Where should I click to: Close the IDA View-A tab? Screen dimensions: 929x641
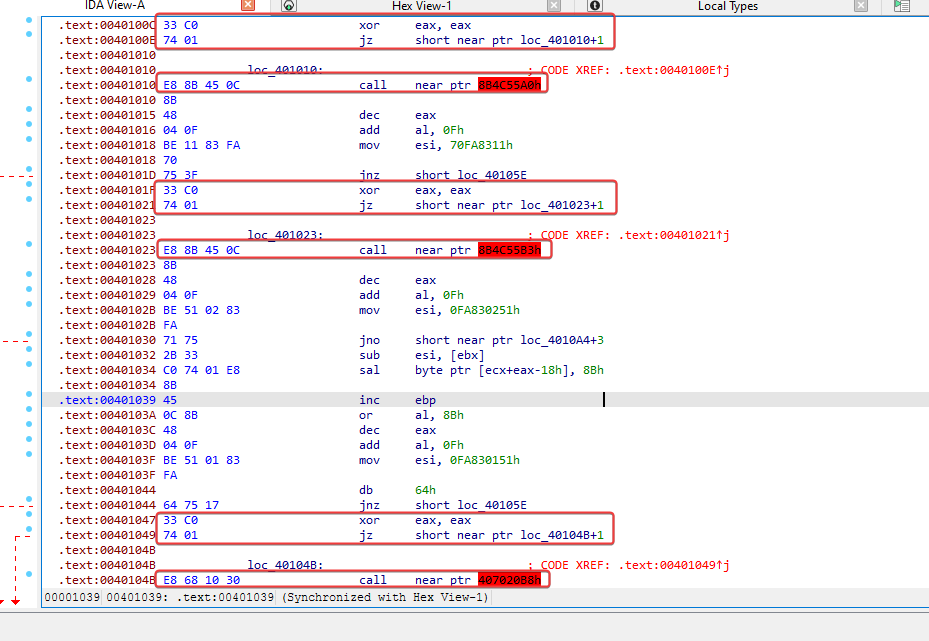[248, 5]
